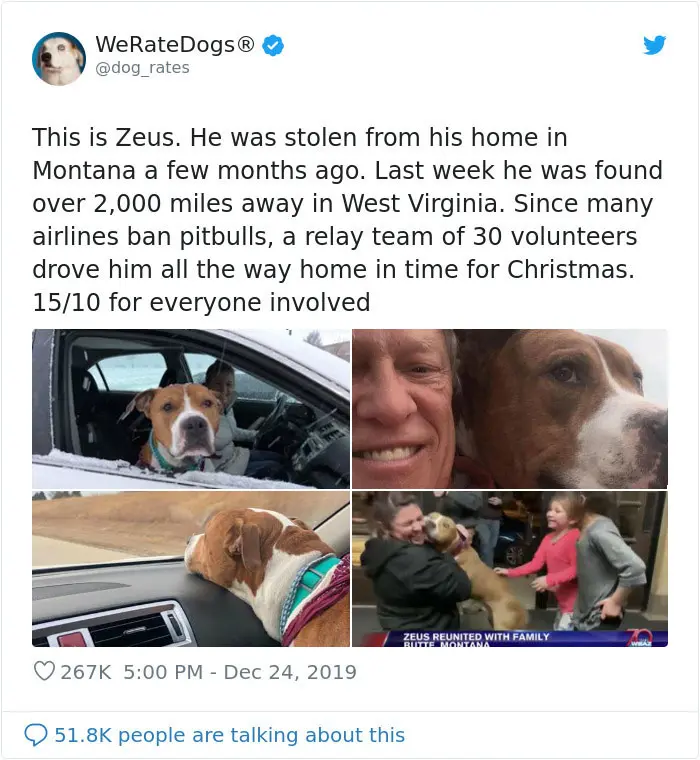Open photo of Zeus resting on dashboard

[191, 569]
